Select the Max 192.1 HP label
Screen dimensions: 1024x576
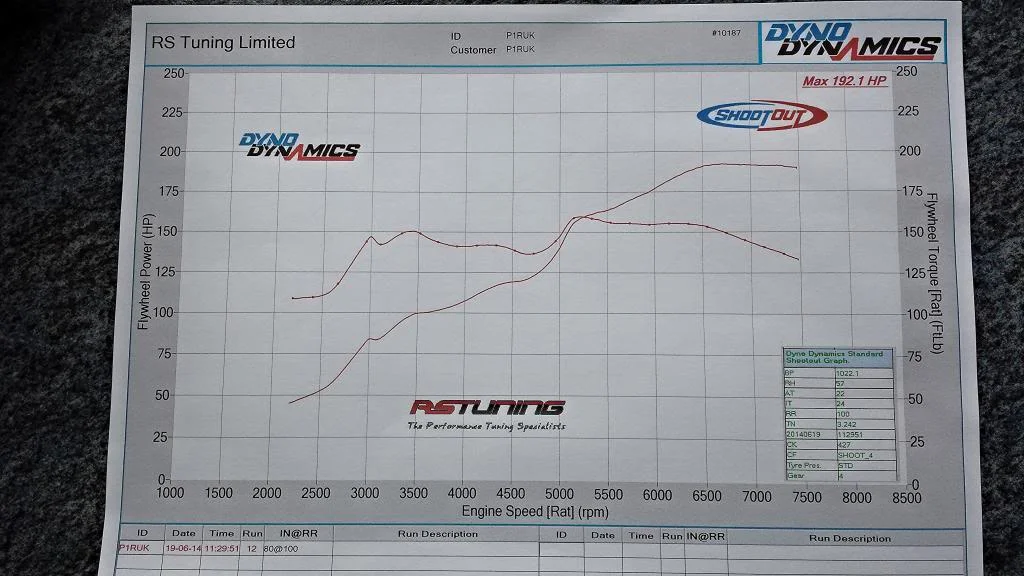(844, 81)
